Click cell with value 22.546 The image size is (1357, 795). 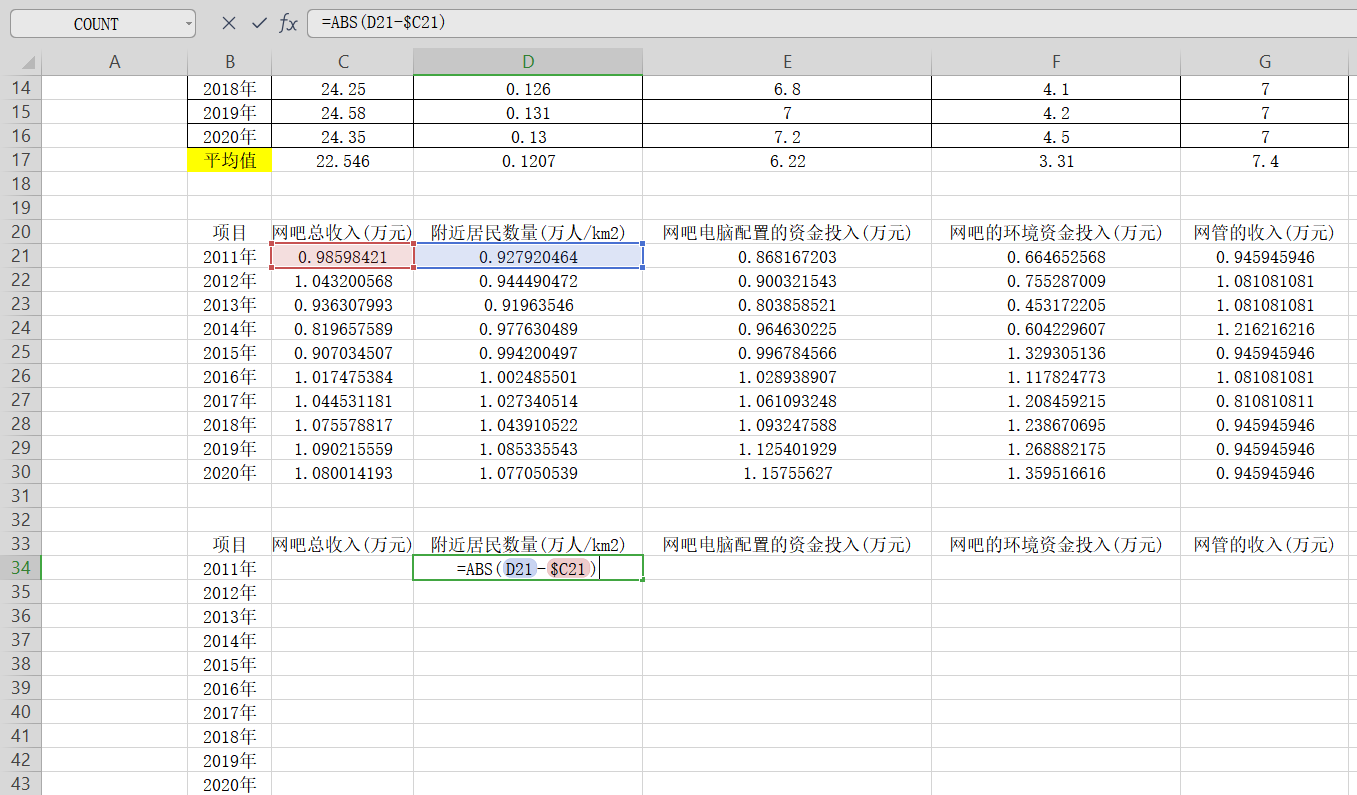pyautogui.click(x=342, y=160)
